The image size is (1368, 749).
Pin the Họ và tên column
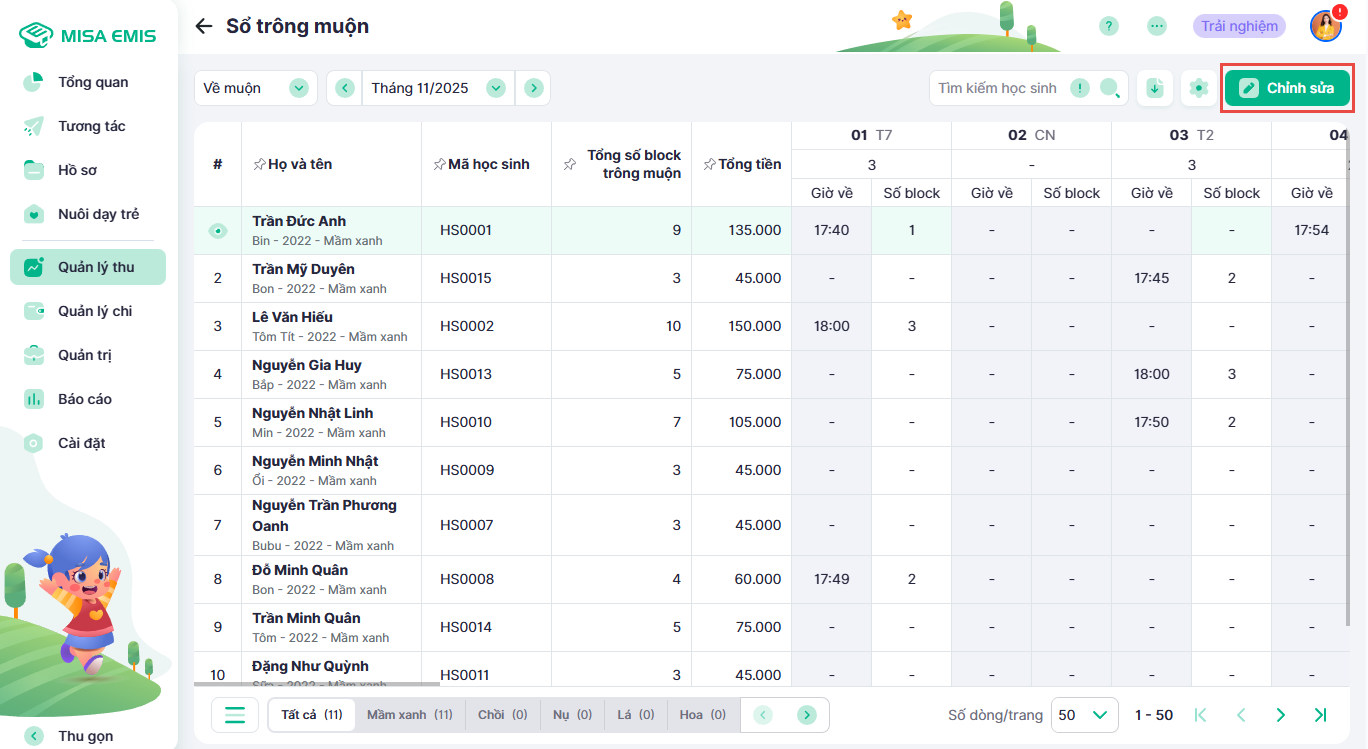pos(259,164)
